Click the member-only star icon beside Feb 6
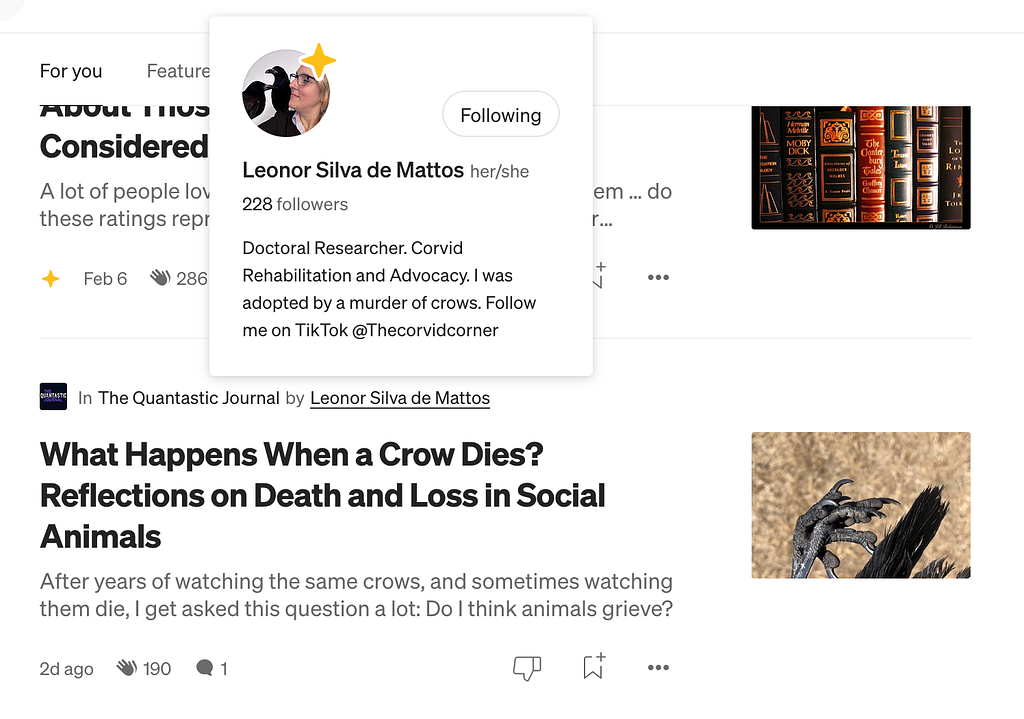This screenshot has width=1024, height=719. point(50,279)
